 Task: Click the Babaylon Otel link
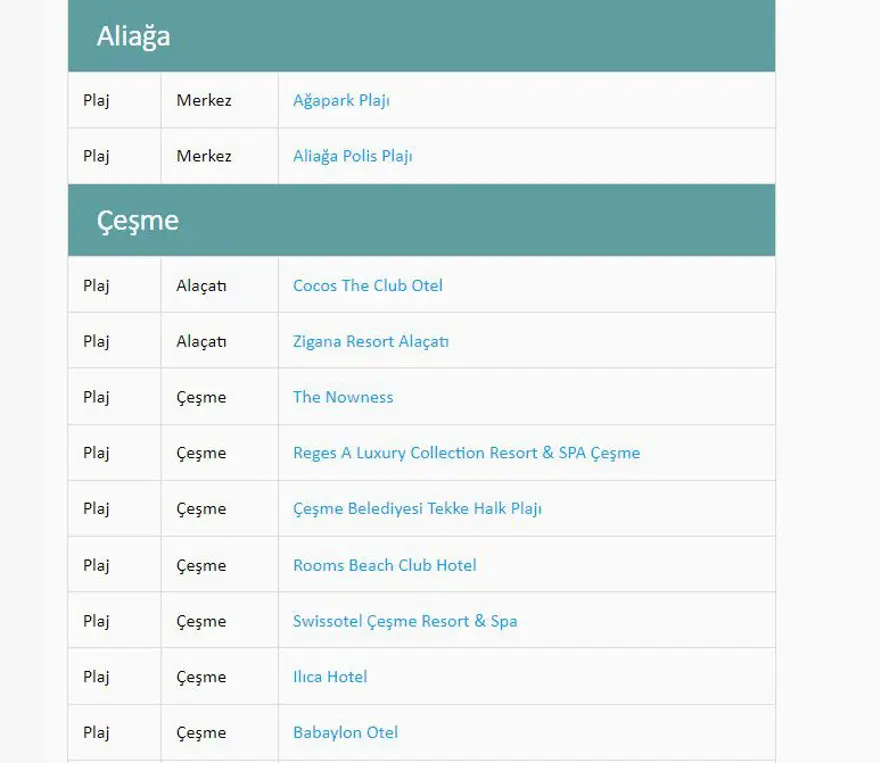[345, 733]
